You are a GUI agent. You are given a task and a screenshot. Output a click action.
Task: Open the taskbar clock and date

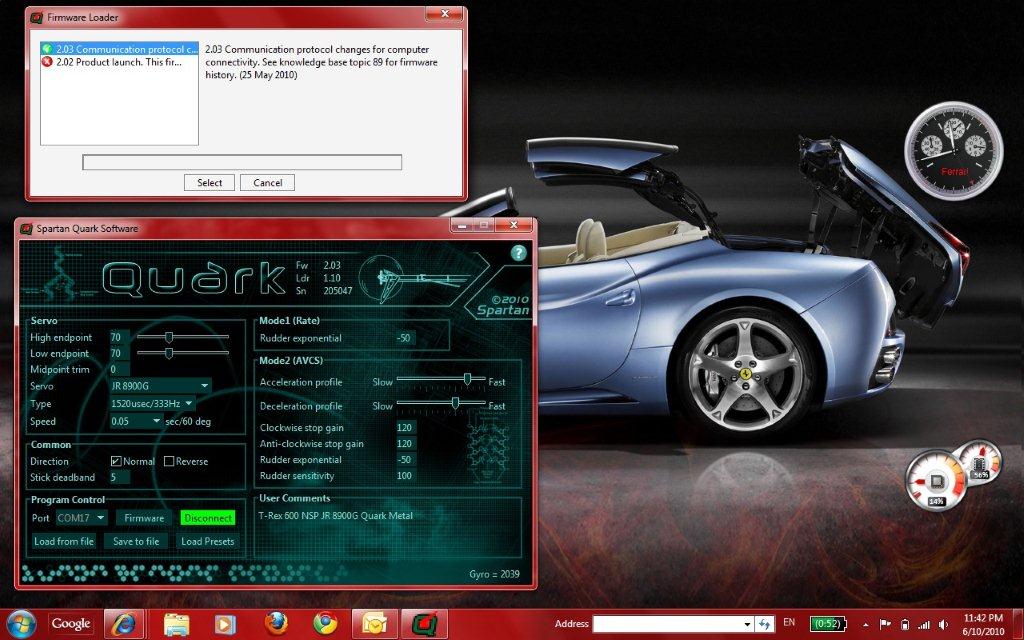[983, 624]
